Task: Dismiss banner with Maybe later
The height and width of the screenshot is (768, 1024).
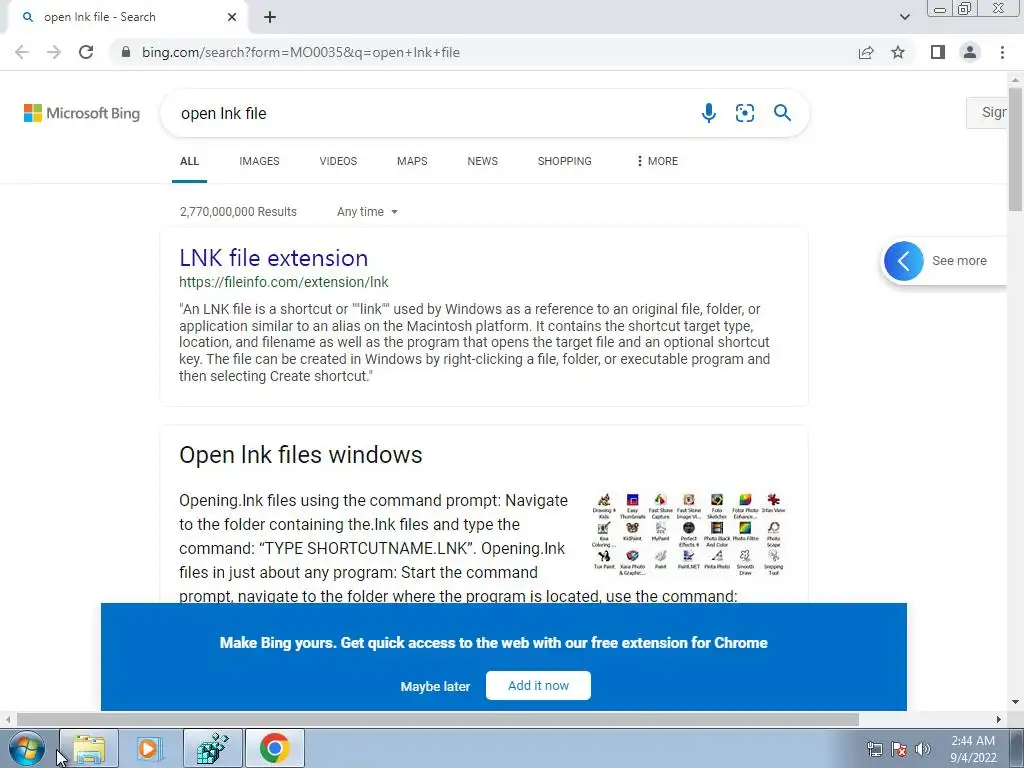Action: pos(435,686)
